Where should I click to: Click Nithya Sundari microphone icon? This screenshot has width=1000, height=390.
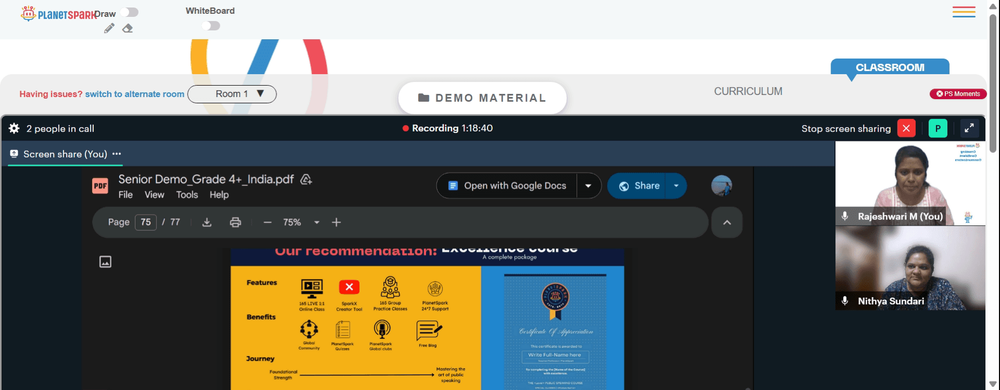[x=845, y=301]
